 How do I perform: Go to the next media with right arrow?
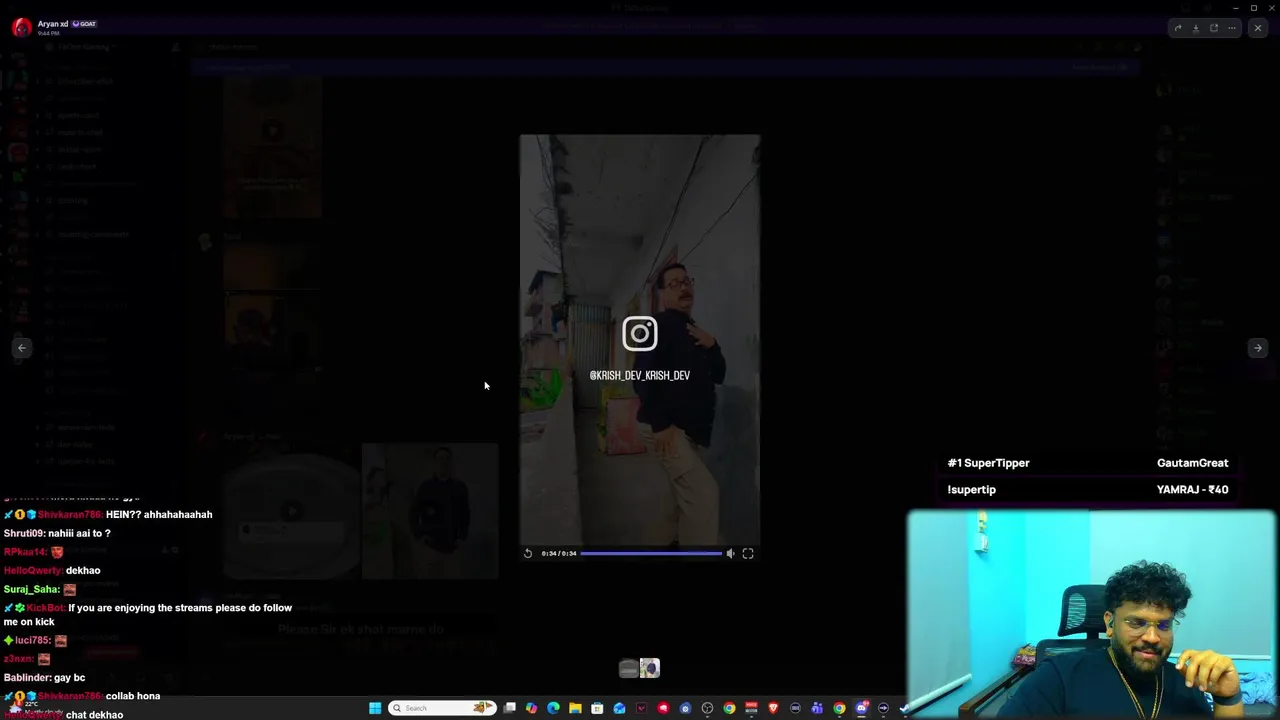coord(1258,348)
